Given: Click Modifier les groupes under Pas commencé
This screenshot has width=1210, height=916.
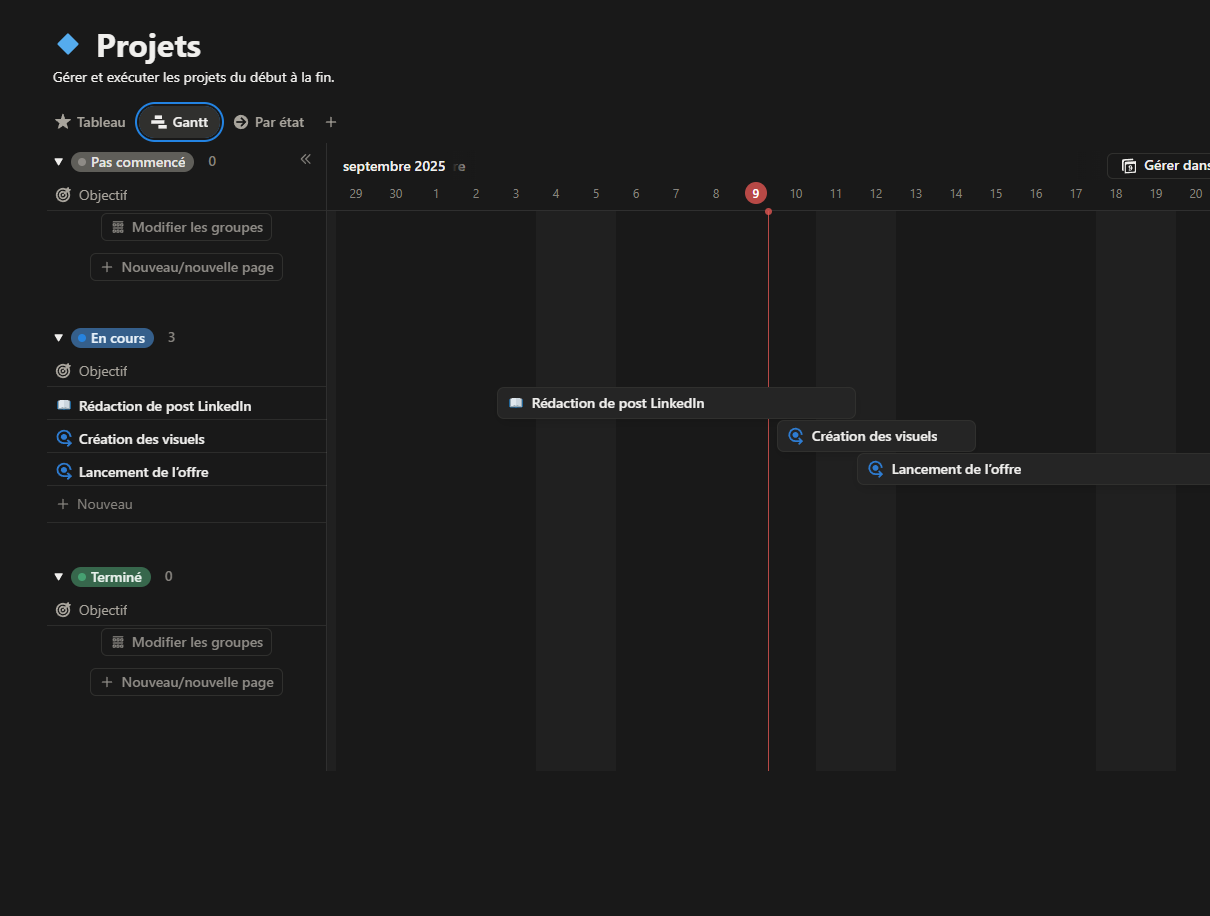Looking at the screenshot, I should tap(187, 227).
